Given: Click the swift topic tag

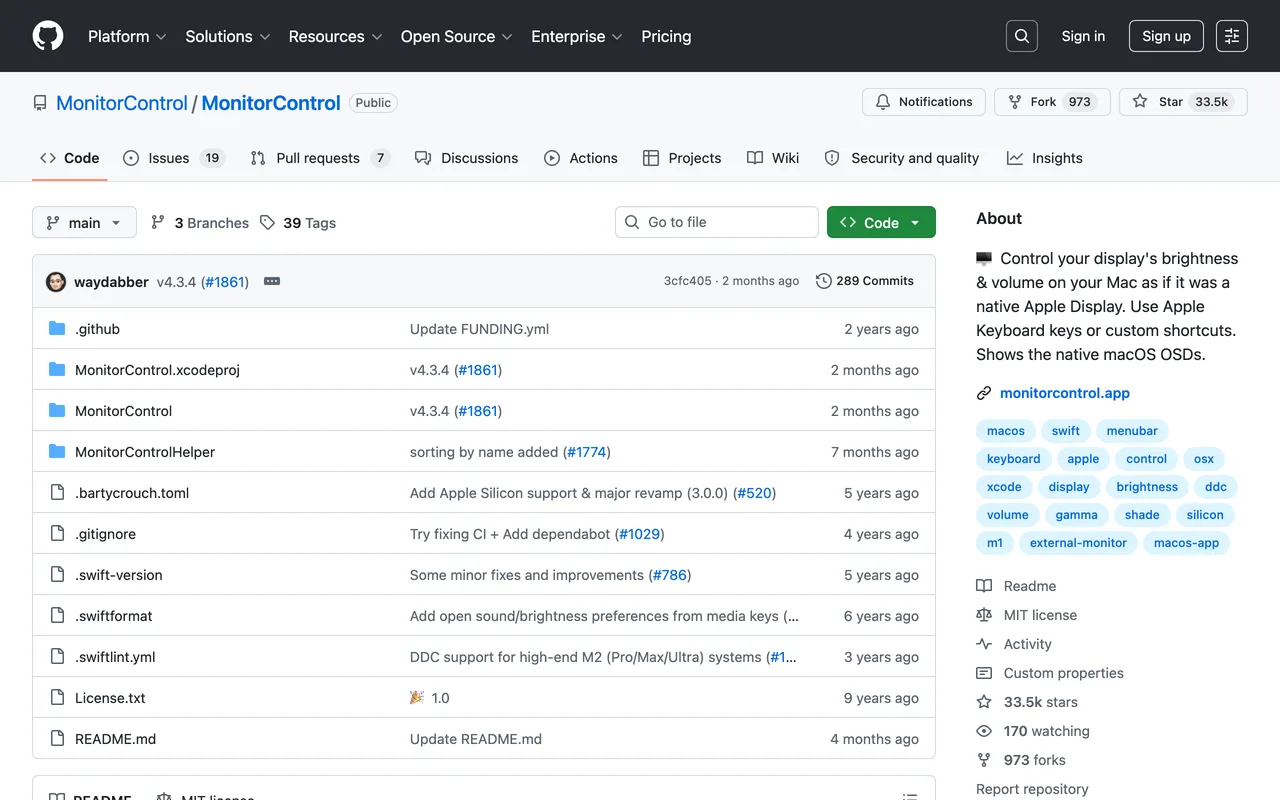Looking at the screenshot, I should (1066, 431).
